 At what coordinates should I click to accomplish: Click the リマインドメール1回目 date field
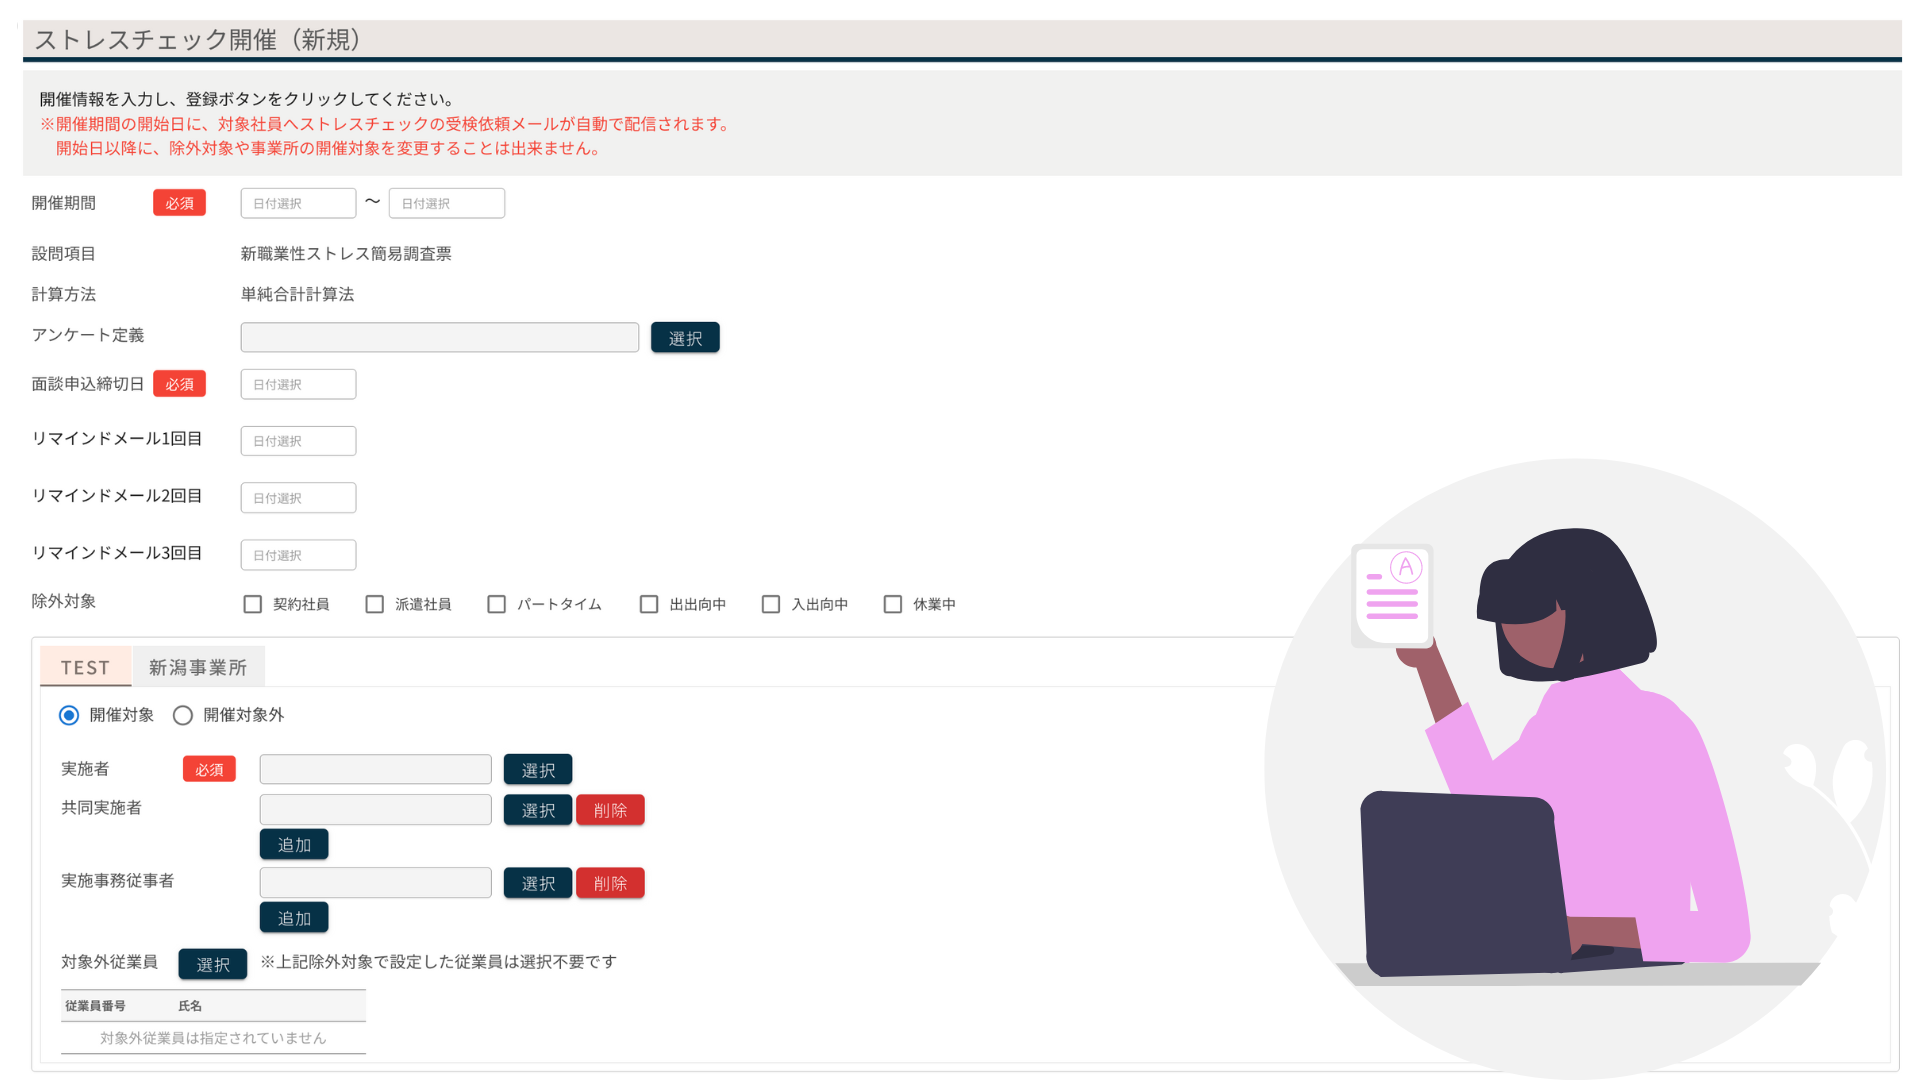[x=298, y=441]
